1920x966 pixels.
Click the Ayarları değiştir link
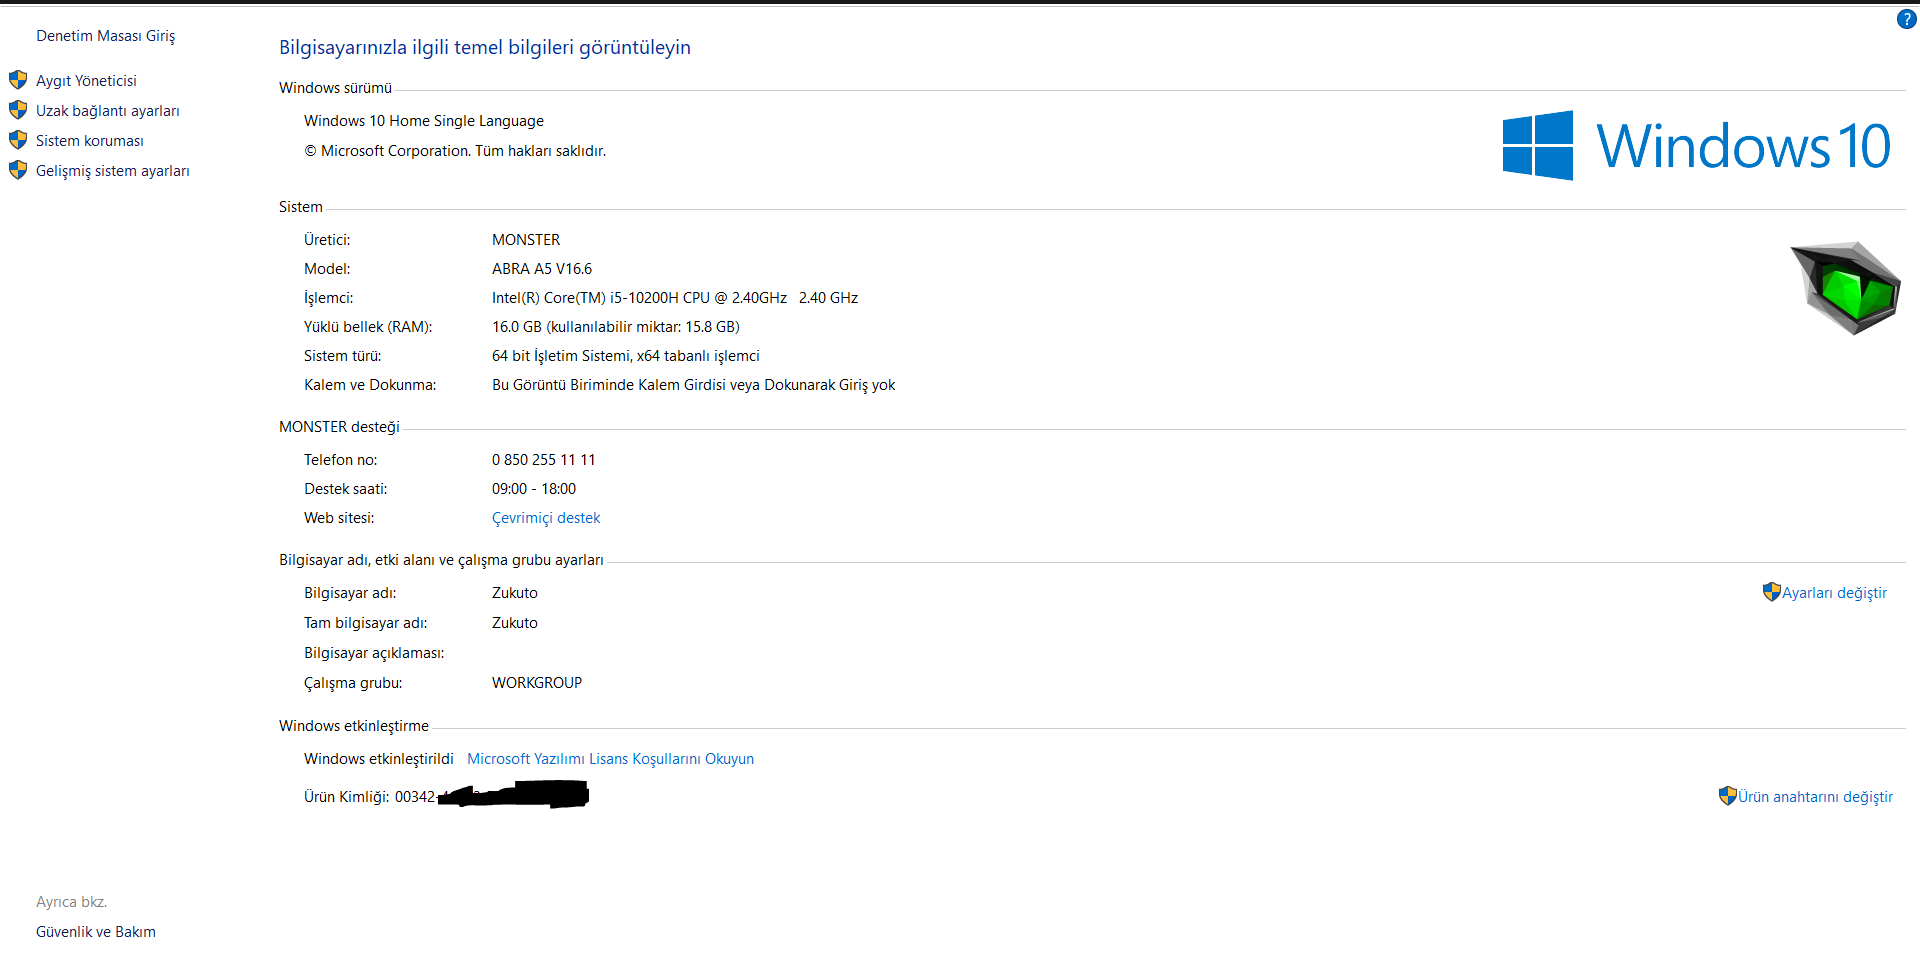(x=1834, y=593)
